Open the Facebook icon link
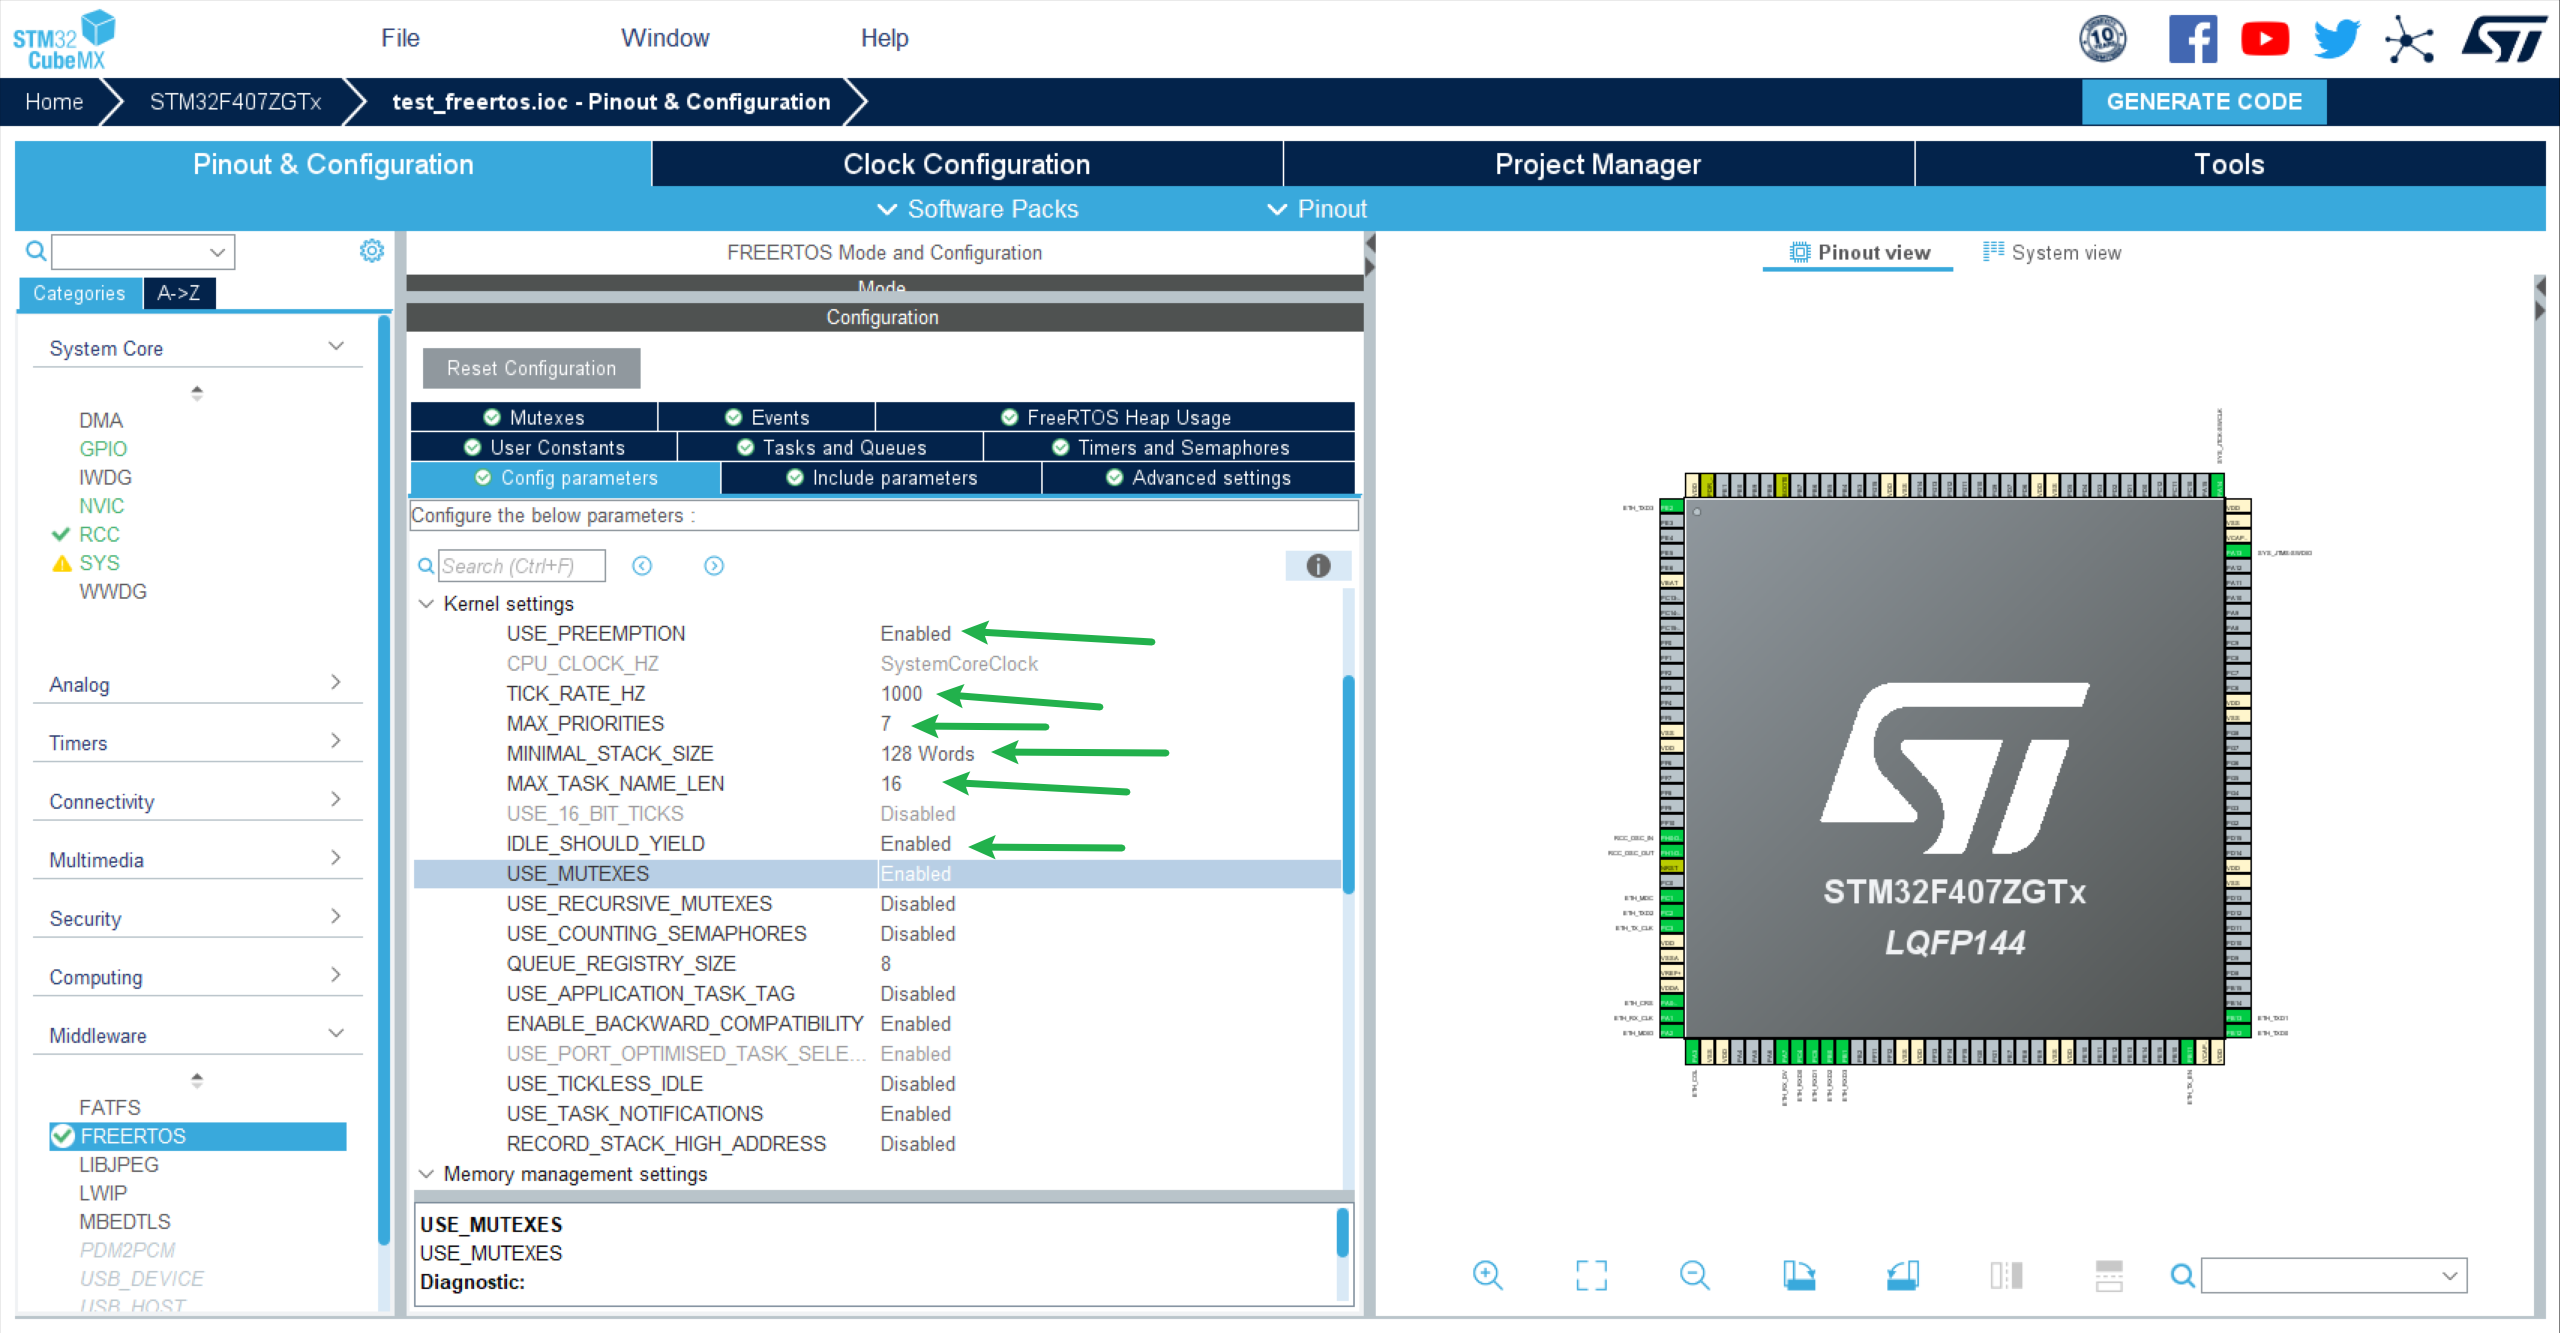This screenshot has height=1333, width=2560. point(2192,40)
